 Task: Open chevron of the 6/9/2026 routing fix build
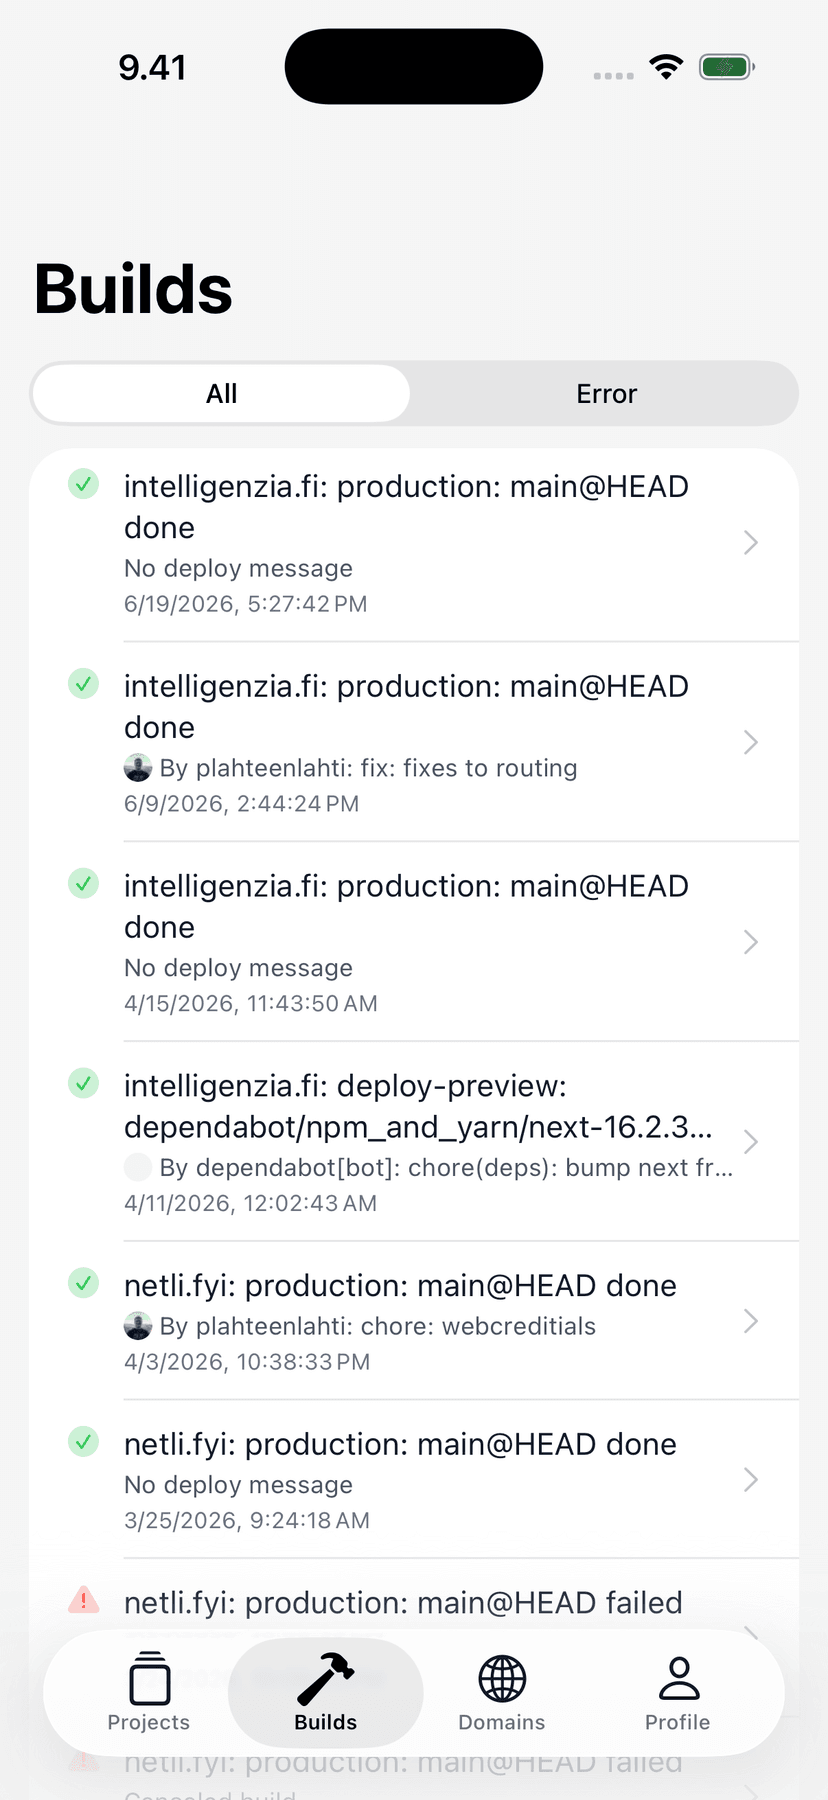click(x=751, y=742)
